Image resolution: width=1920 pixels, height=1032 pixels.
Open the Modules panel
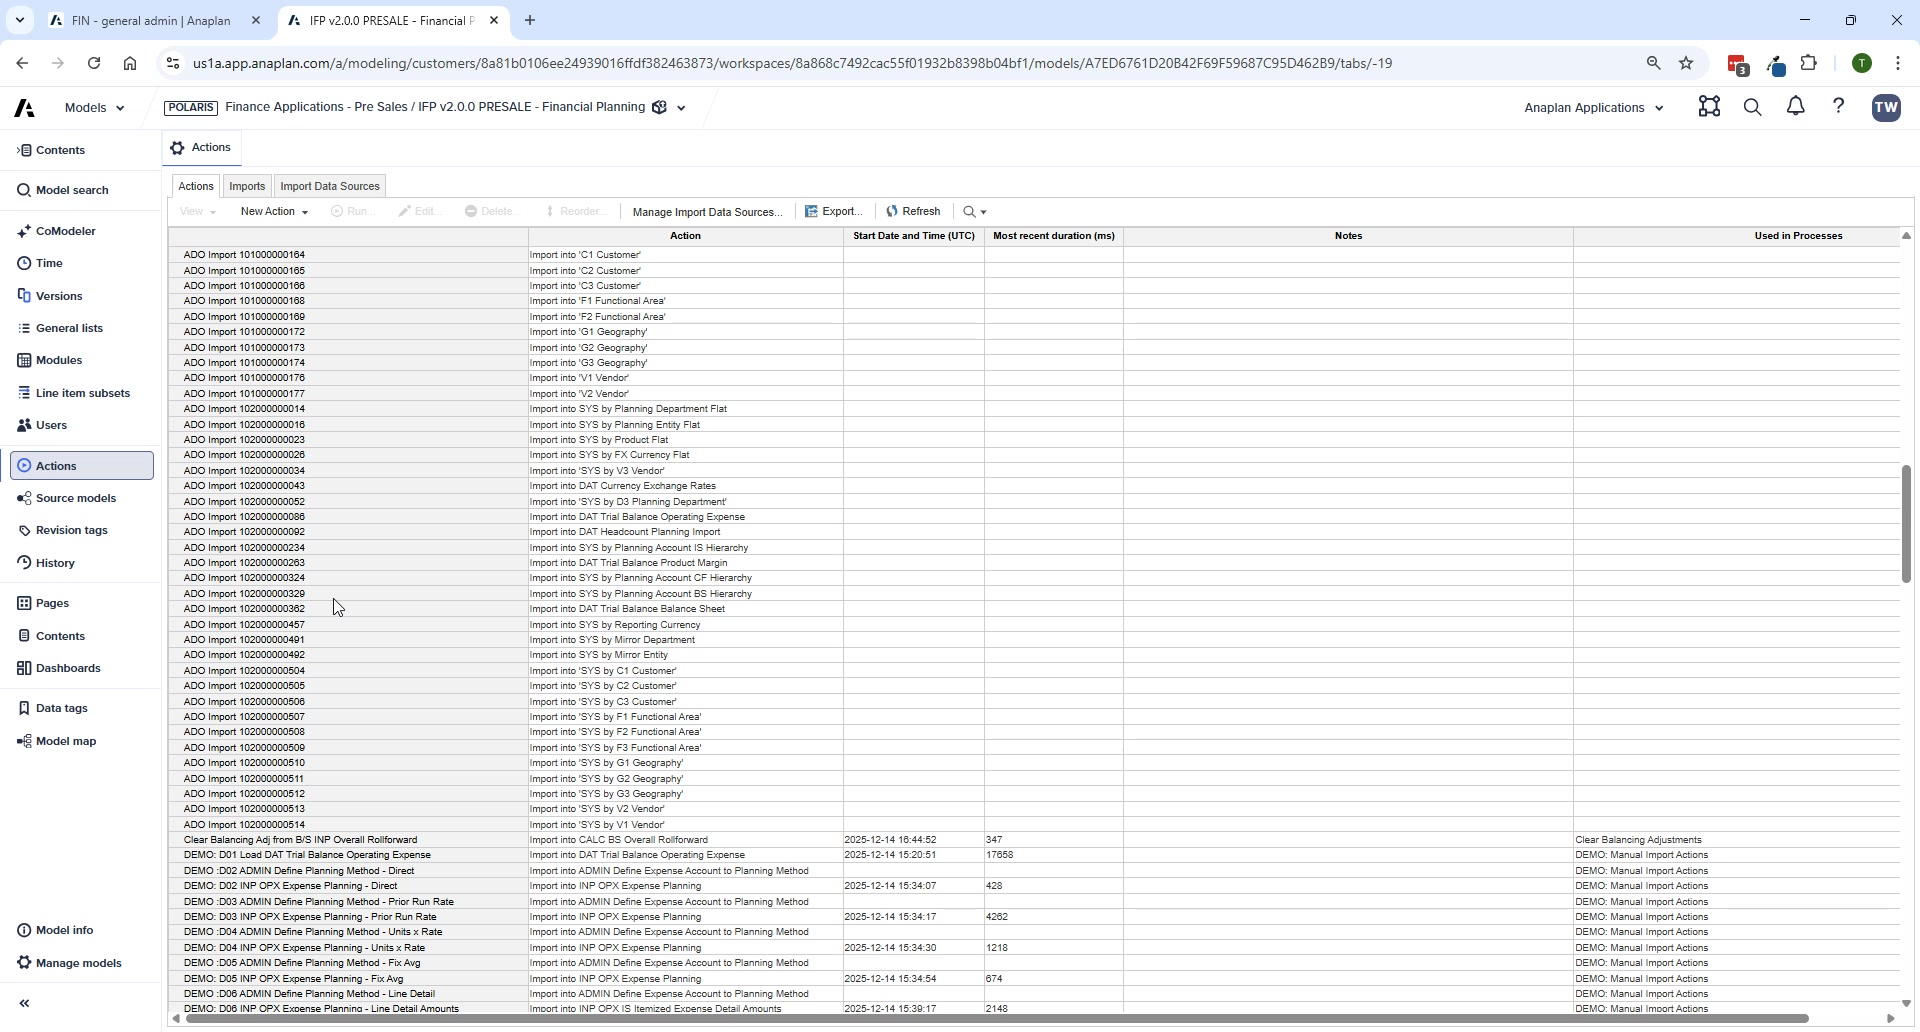tap(57, 359)
